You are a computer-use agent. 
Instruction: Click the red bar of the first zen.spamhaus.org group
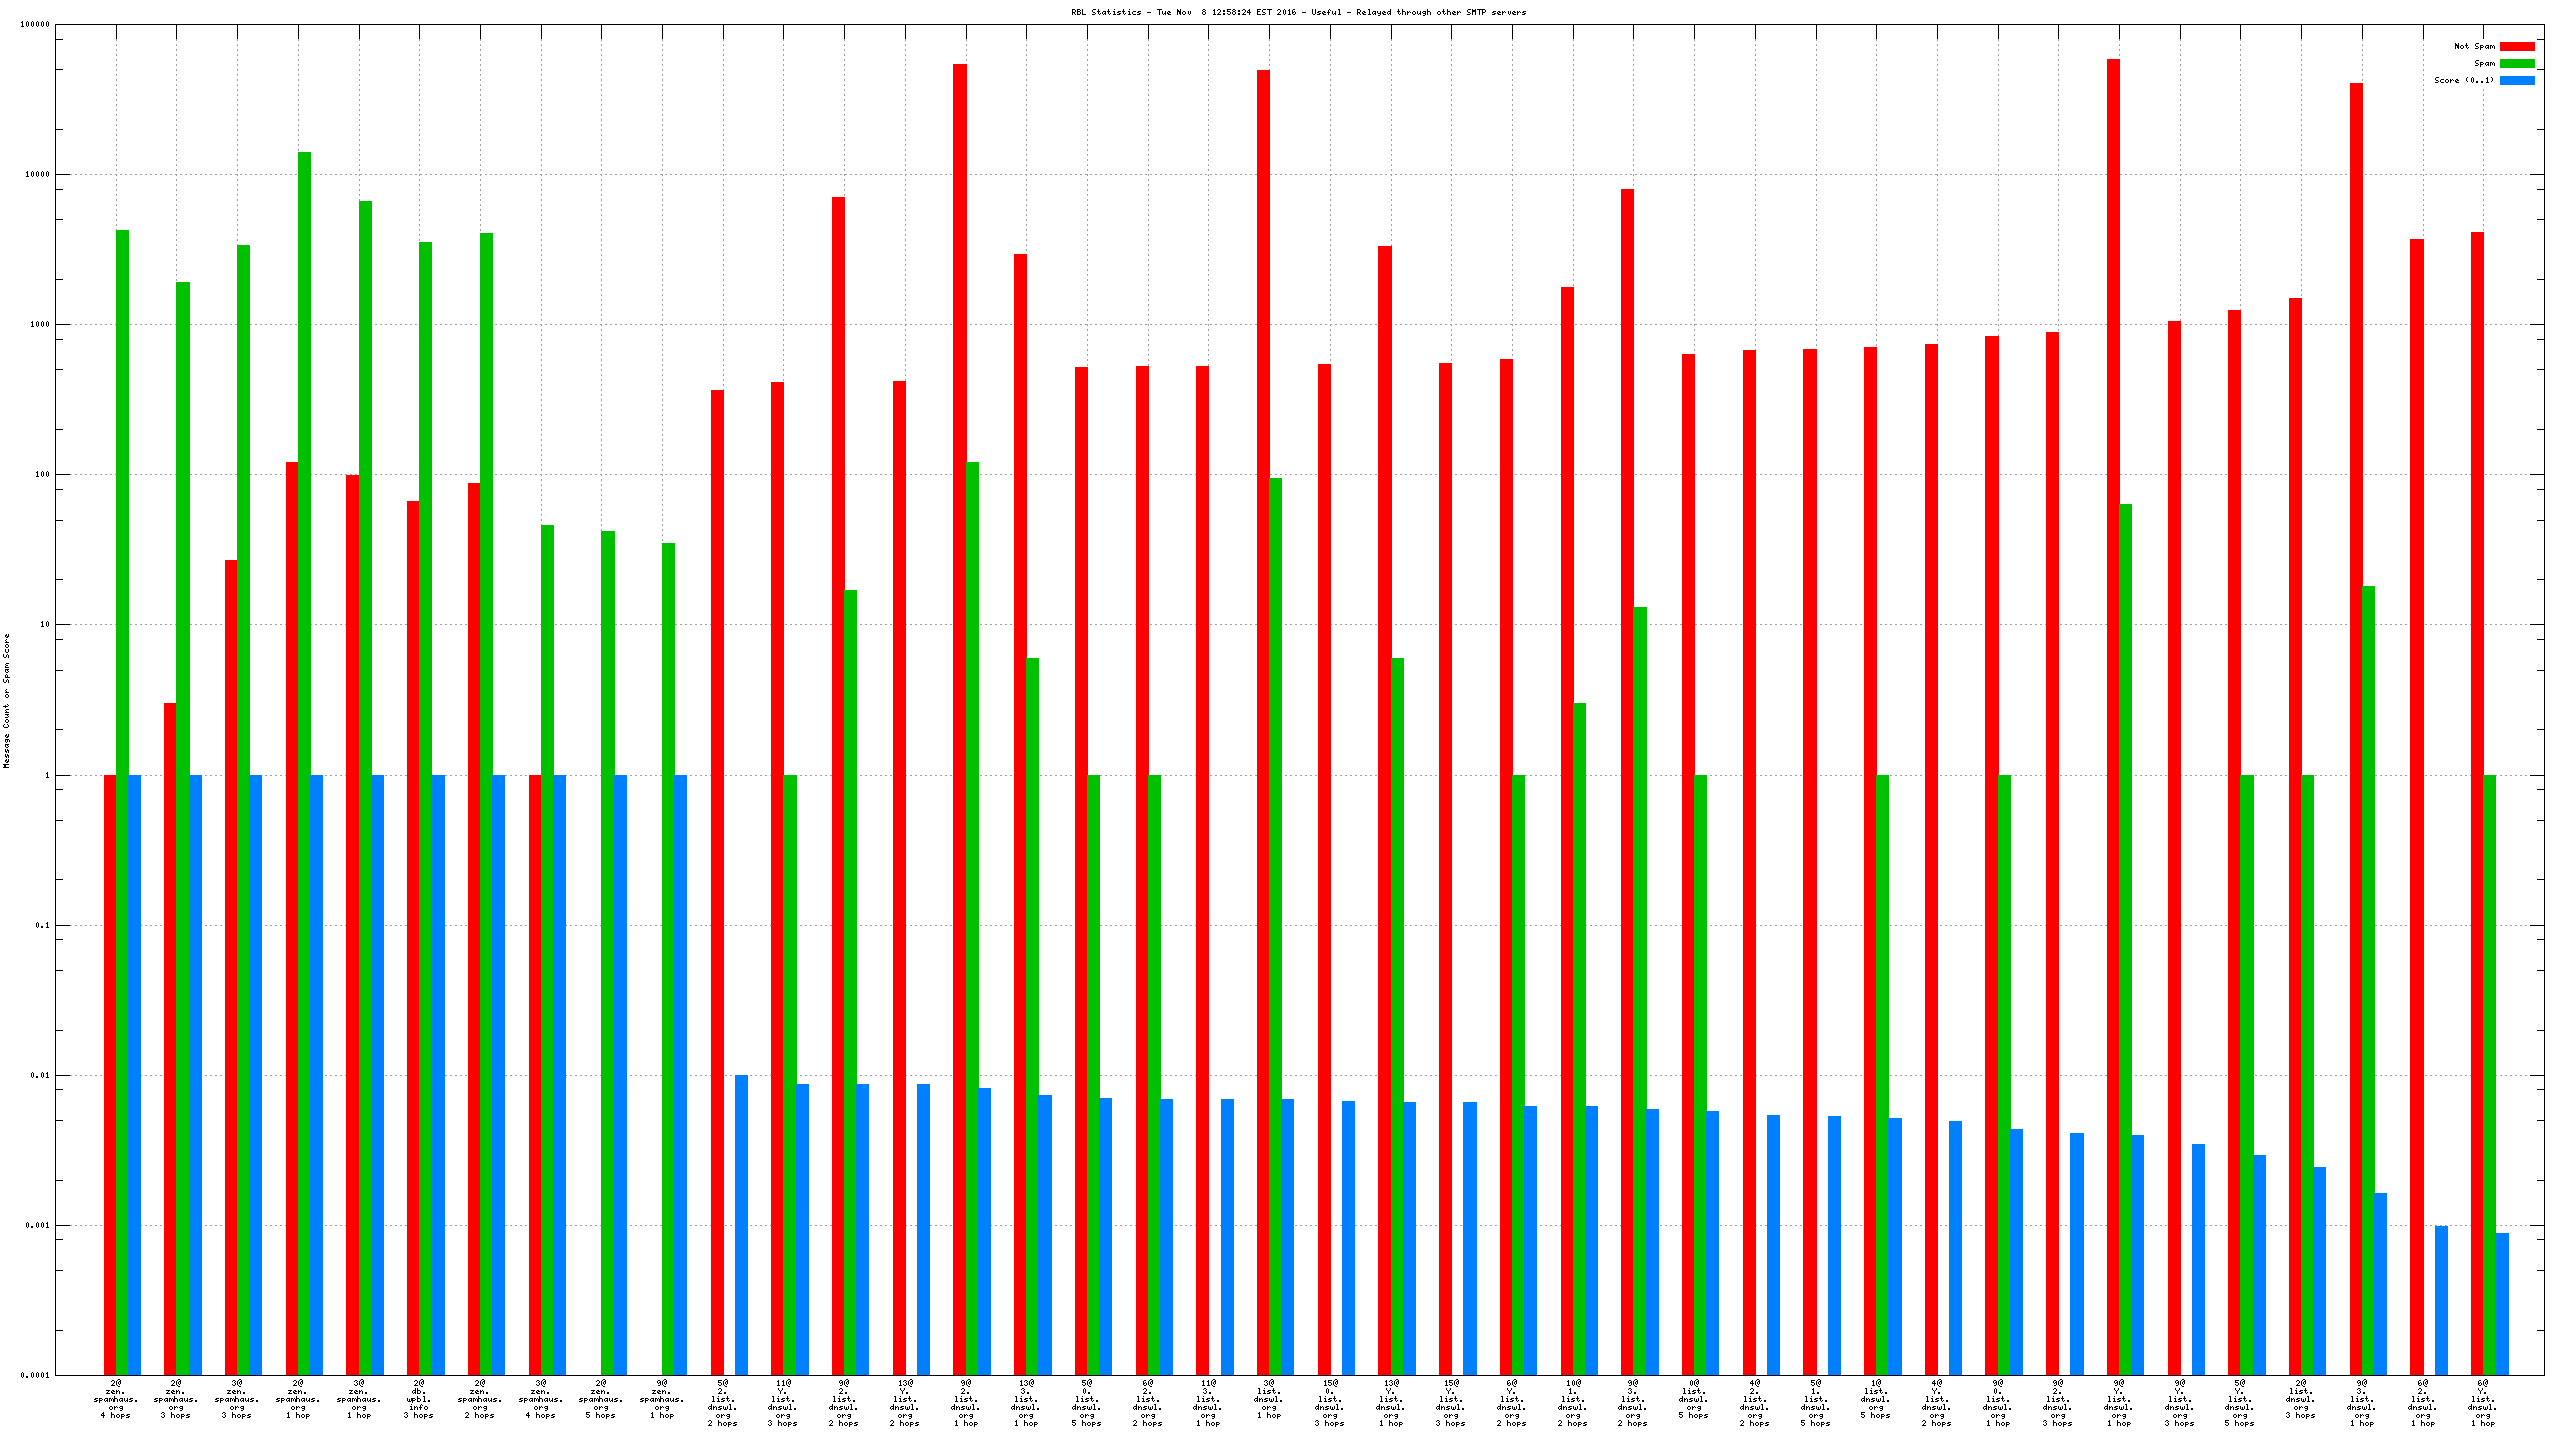110,1075
